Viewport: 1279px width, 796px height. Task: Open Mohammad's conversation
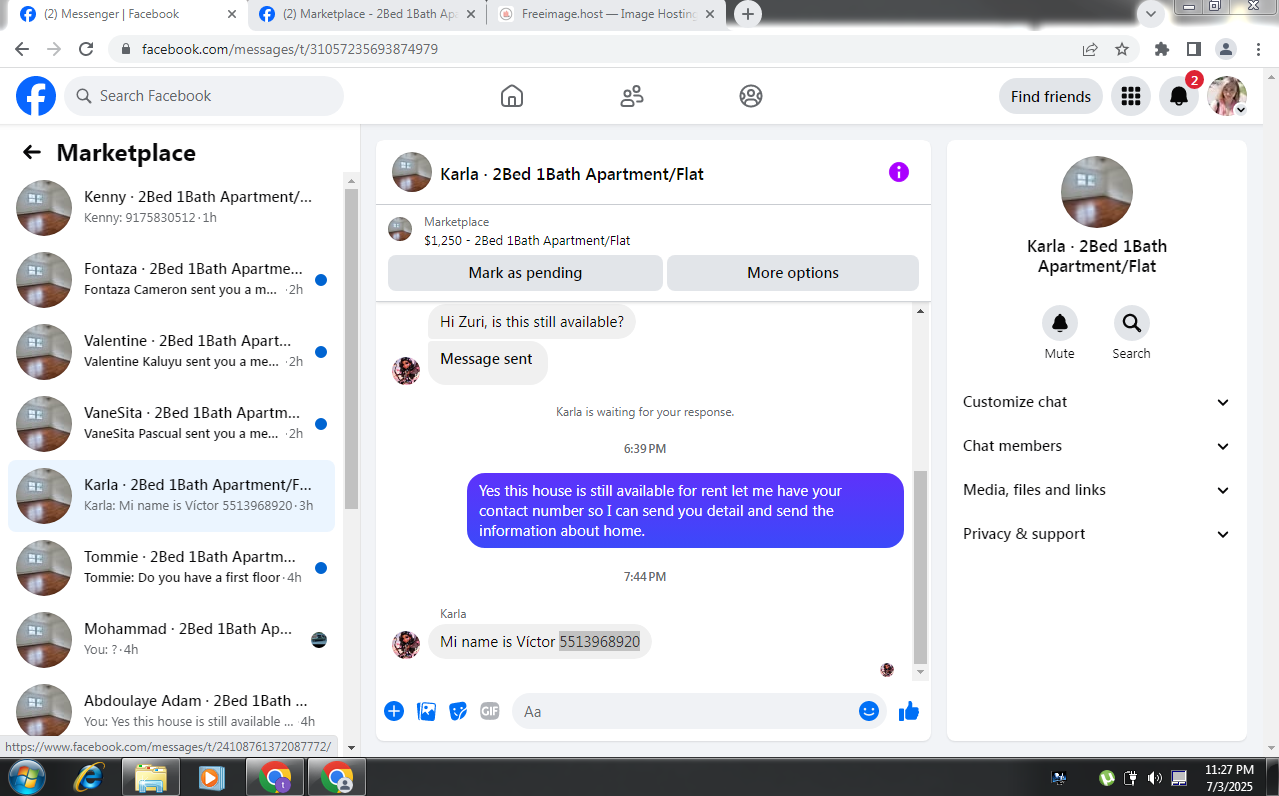tap(172, 640)
